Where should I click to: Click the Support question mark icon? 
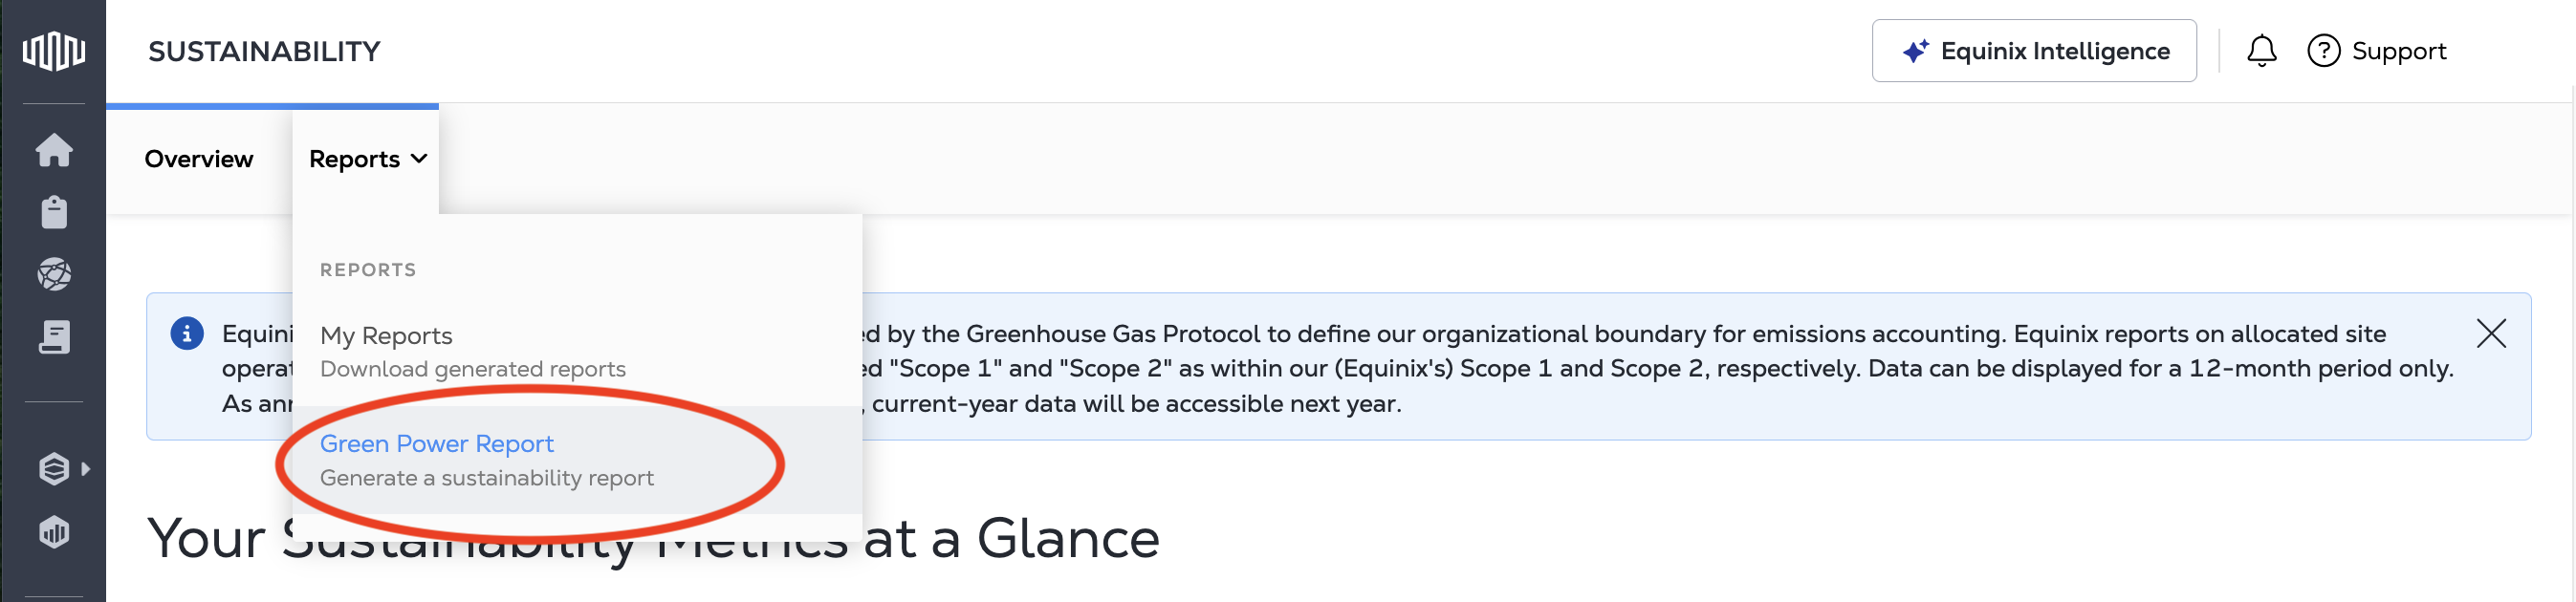pyautogui.click(x=2323, y=51)
